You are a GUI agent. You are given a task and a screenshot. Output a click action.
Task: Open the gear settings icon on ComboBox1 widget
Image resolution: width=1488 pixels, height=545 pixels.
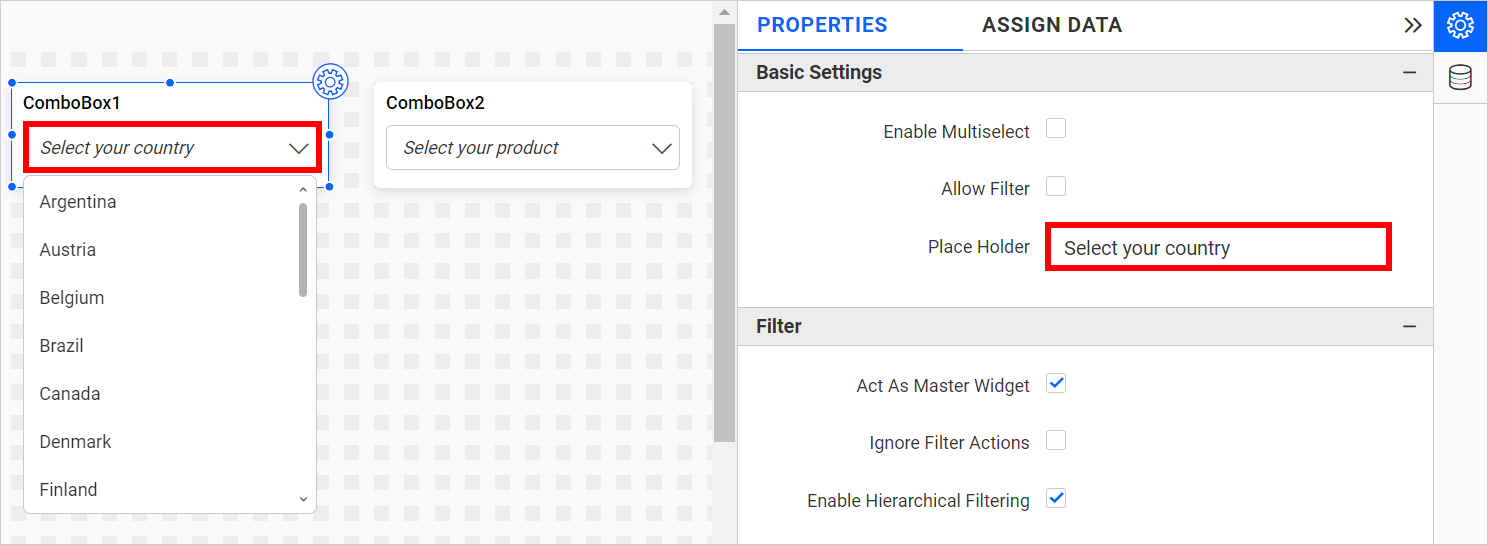point(330,81)
